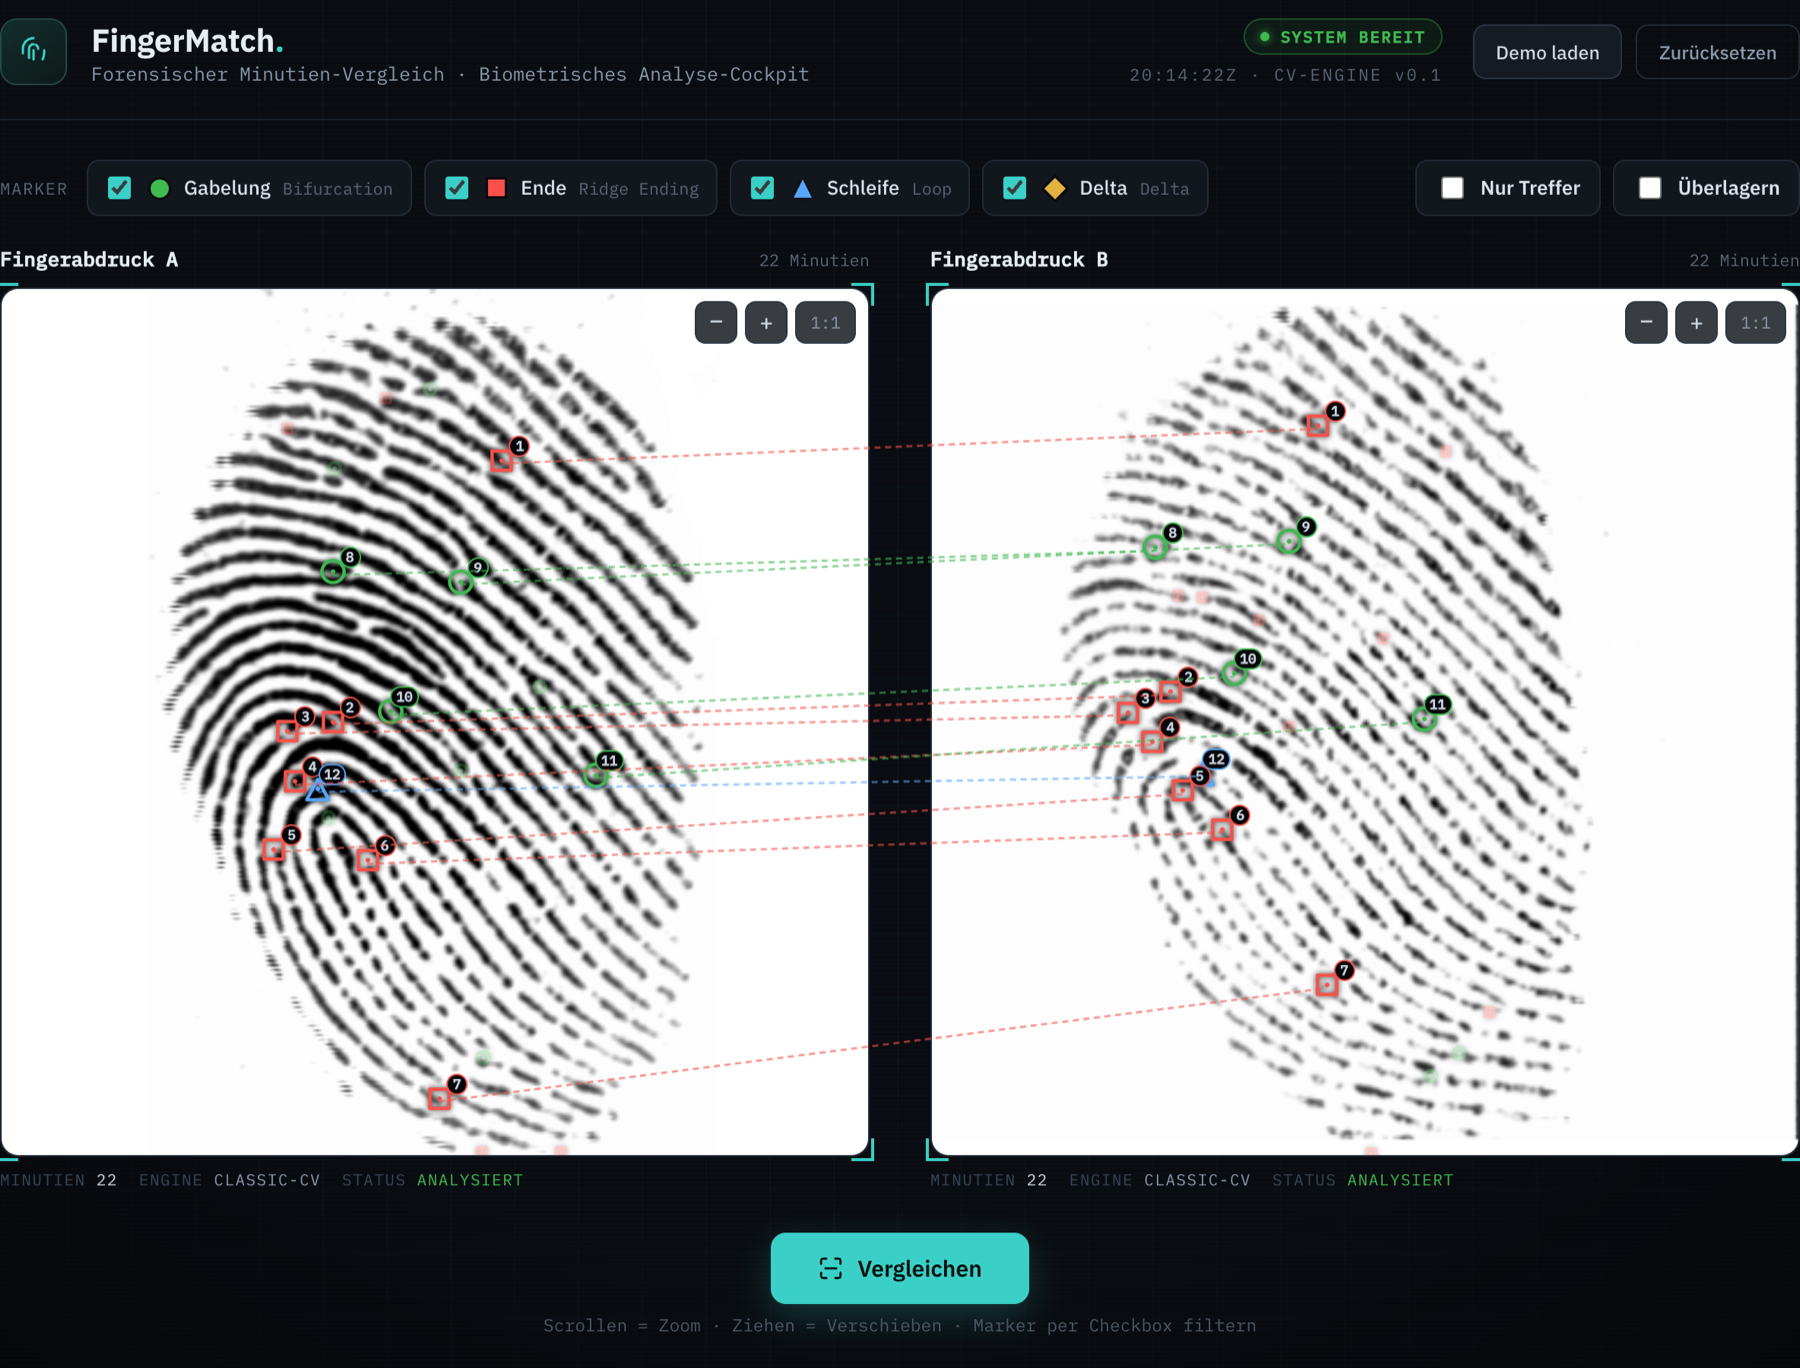The width and height of the screenshot is (1800, 1368).
Task: Zoom out Fingerabdruck B with minus
Action: [x=1646, y=323]
